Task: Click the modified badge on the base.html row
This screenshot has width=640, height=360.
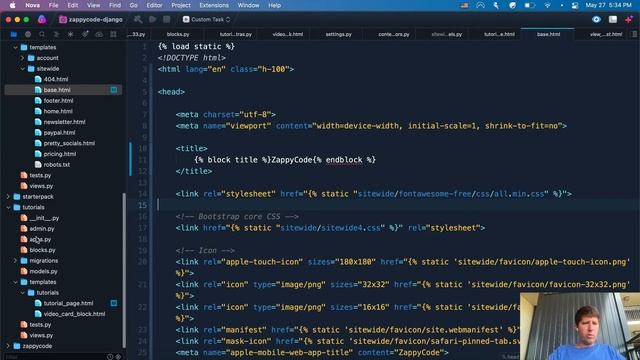Action: pos(114,90)
